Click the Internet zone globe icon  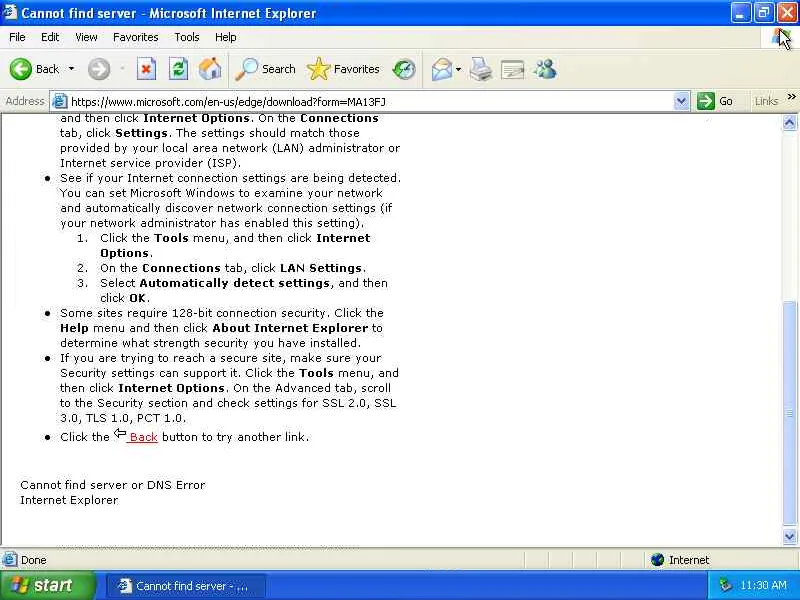pyautogui.click(x=658, y=560)
